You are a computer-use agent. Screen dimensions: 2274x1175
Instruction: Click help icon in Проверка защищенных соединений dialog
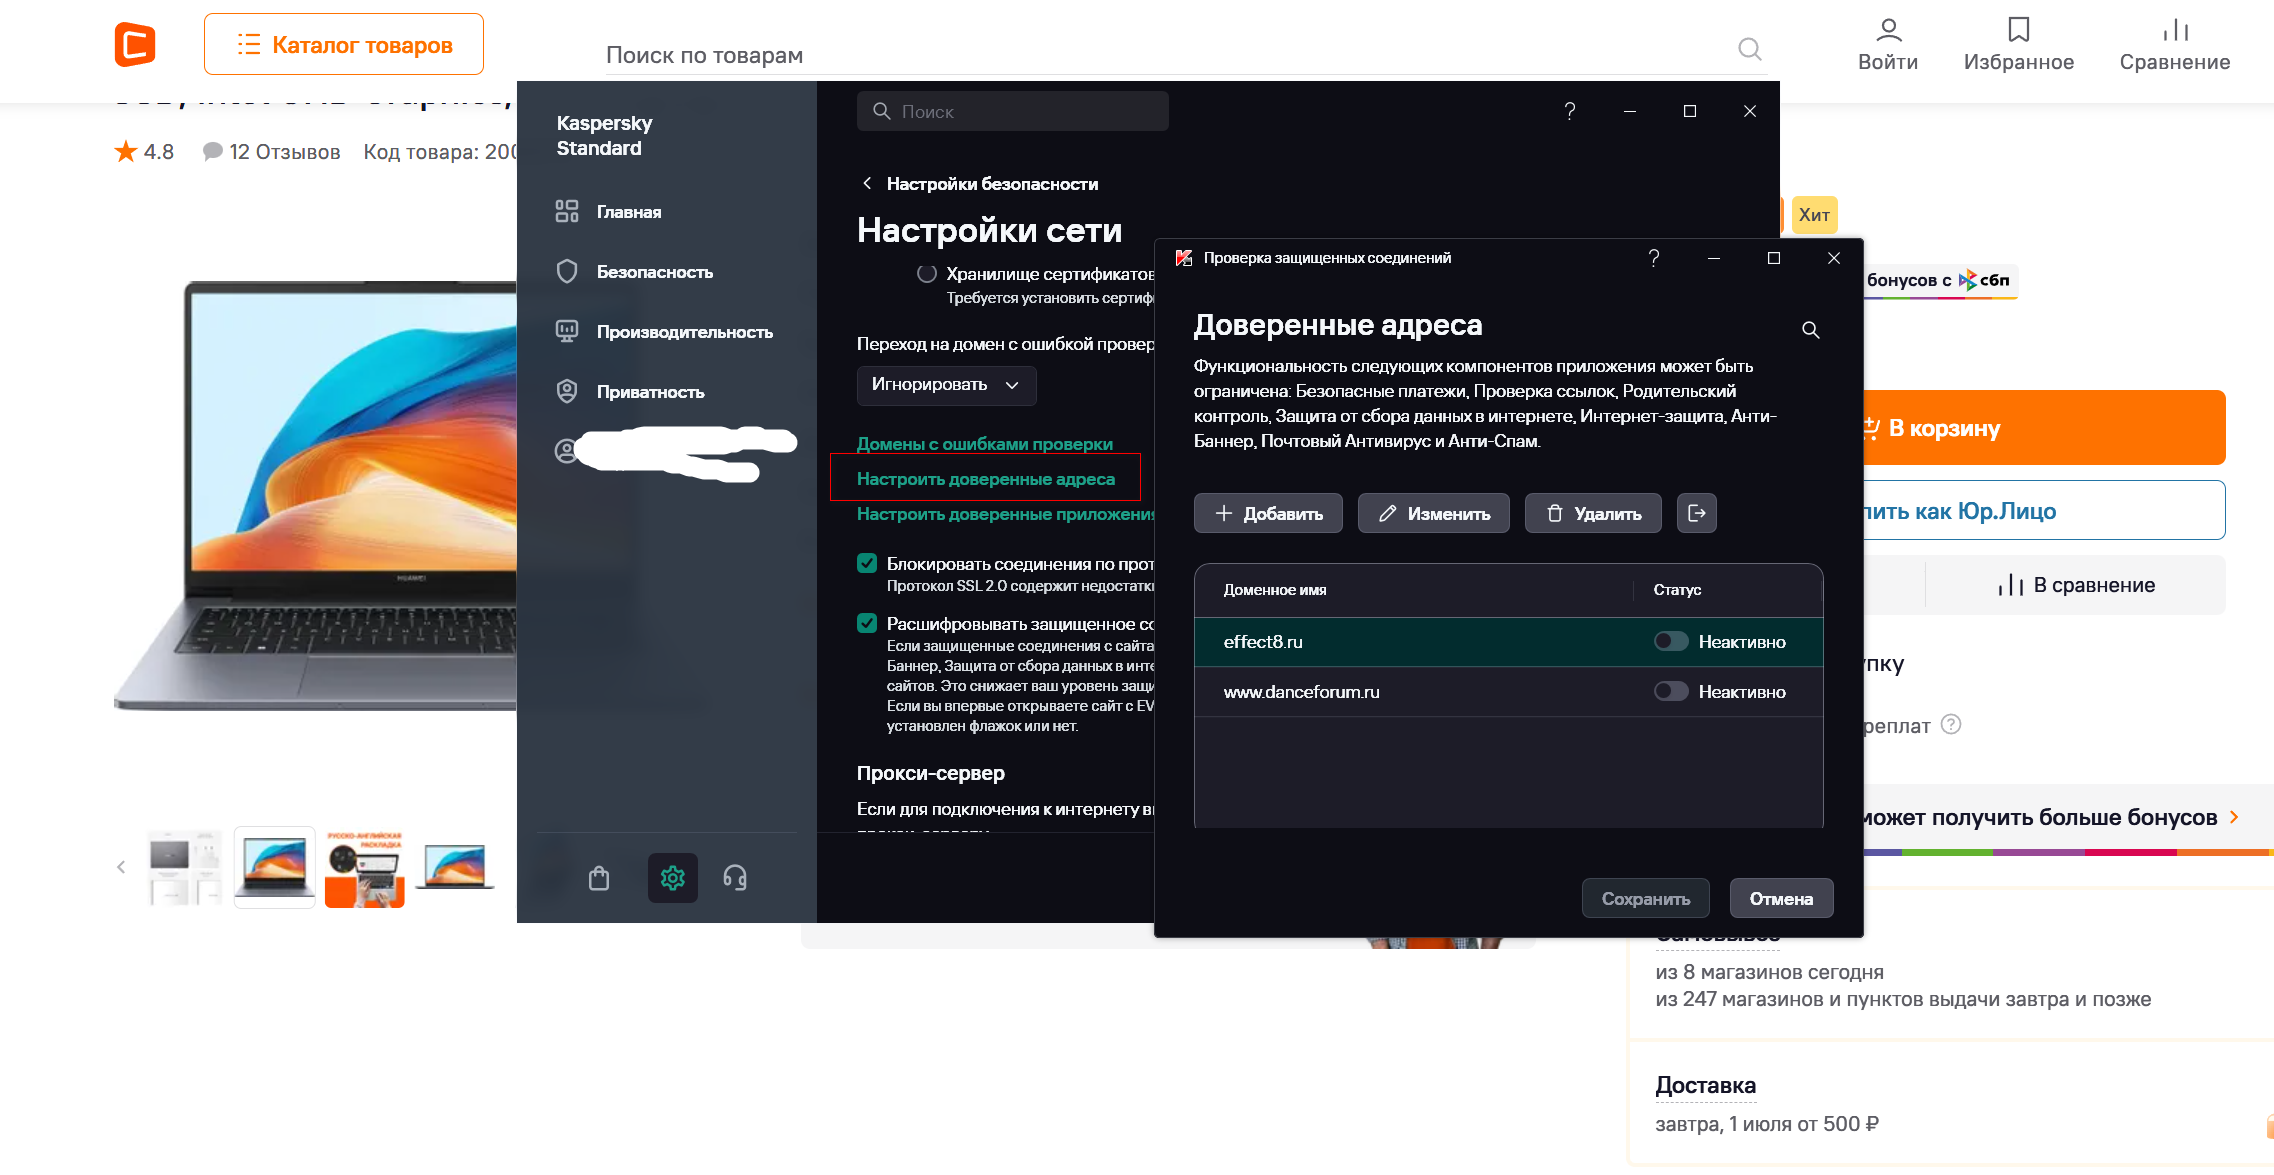coord(1654,258)
